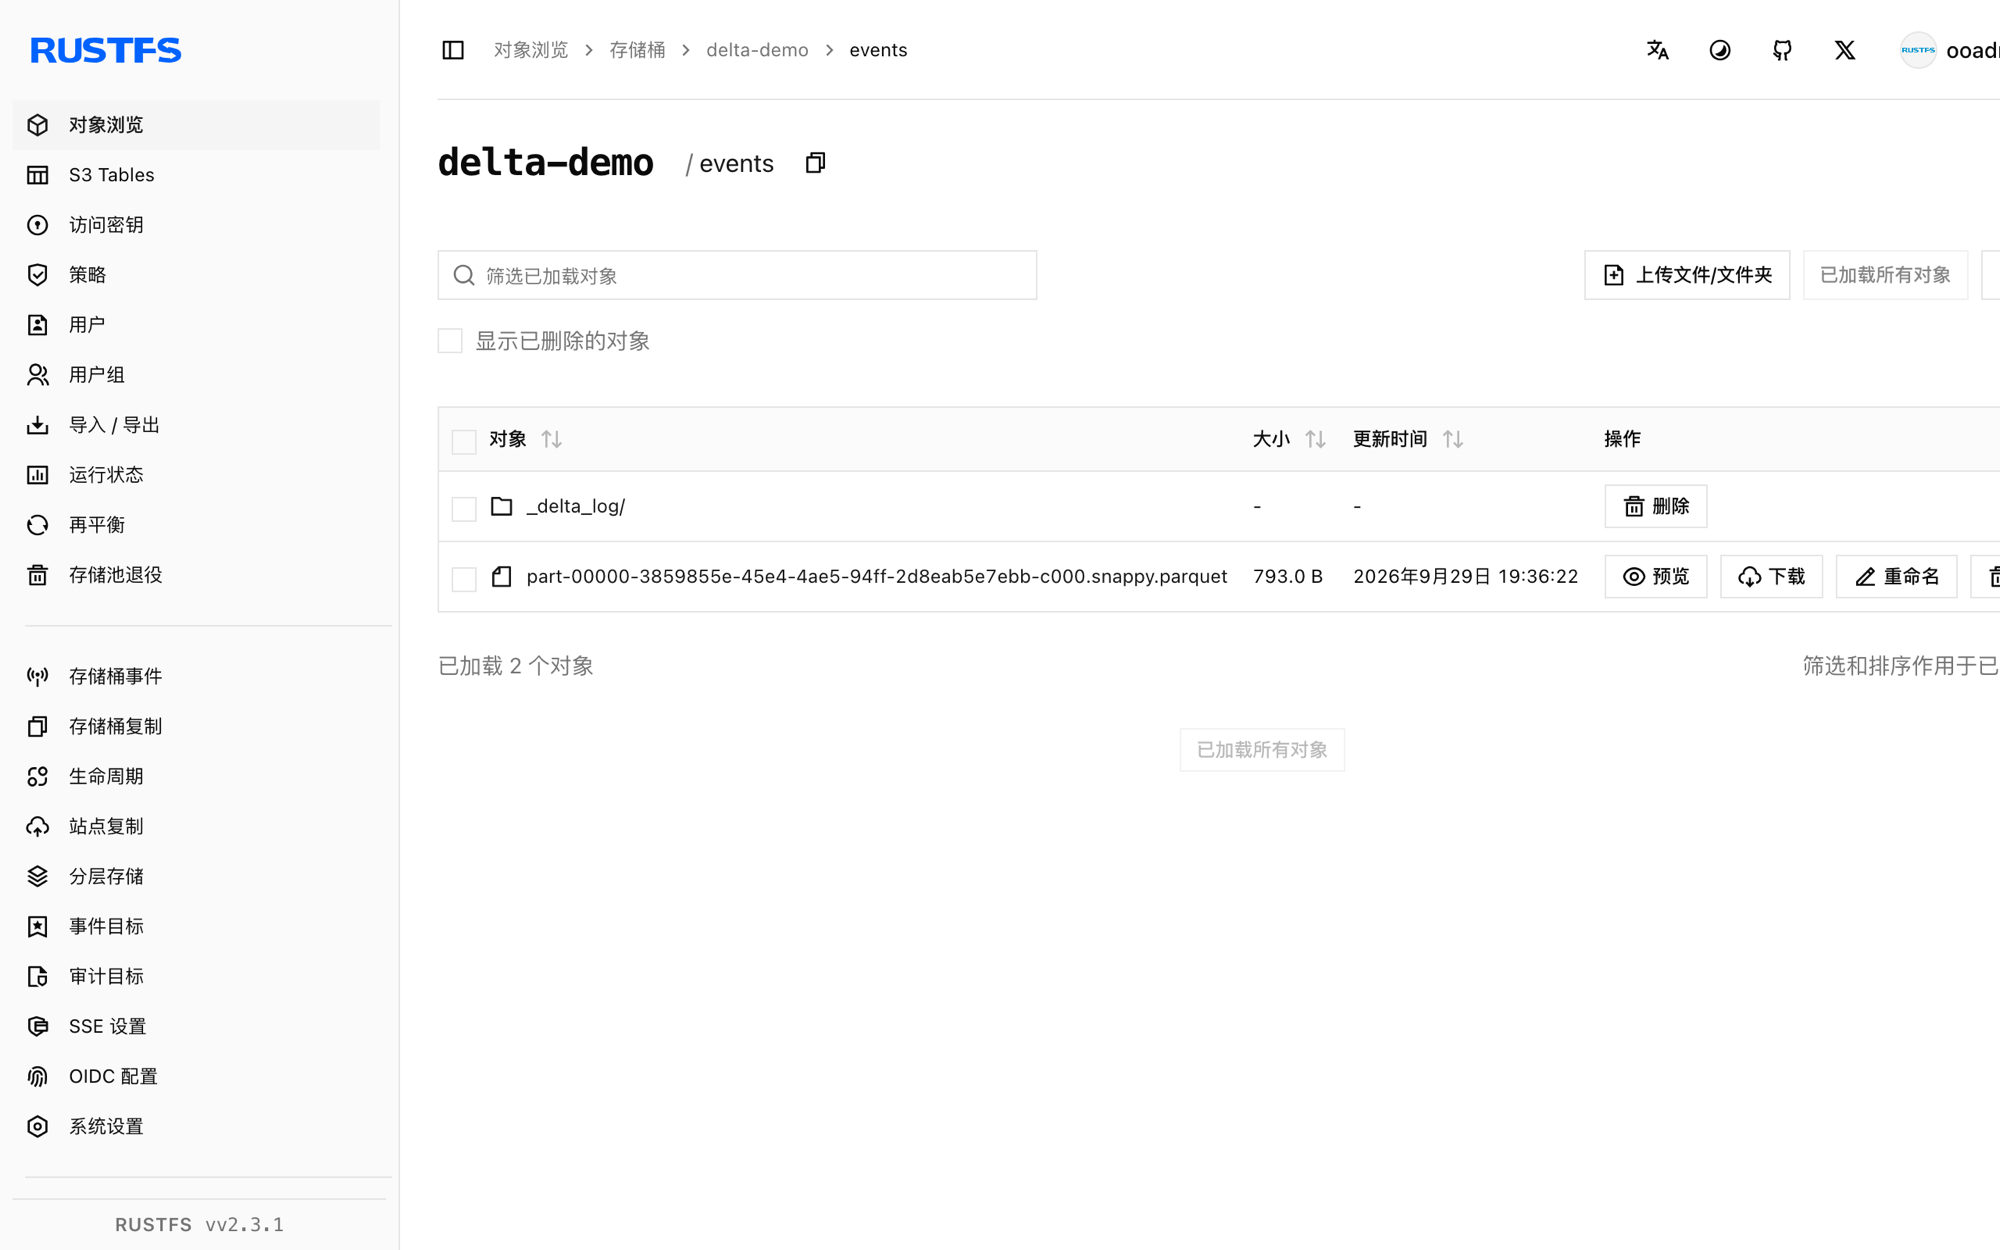Viewport: 2000px width, 1250px height.
Task: Open 对象浏览 in the sidebar
Action: 196,125
